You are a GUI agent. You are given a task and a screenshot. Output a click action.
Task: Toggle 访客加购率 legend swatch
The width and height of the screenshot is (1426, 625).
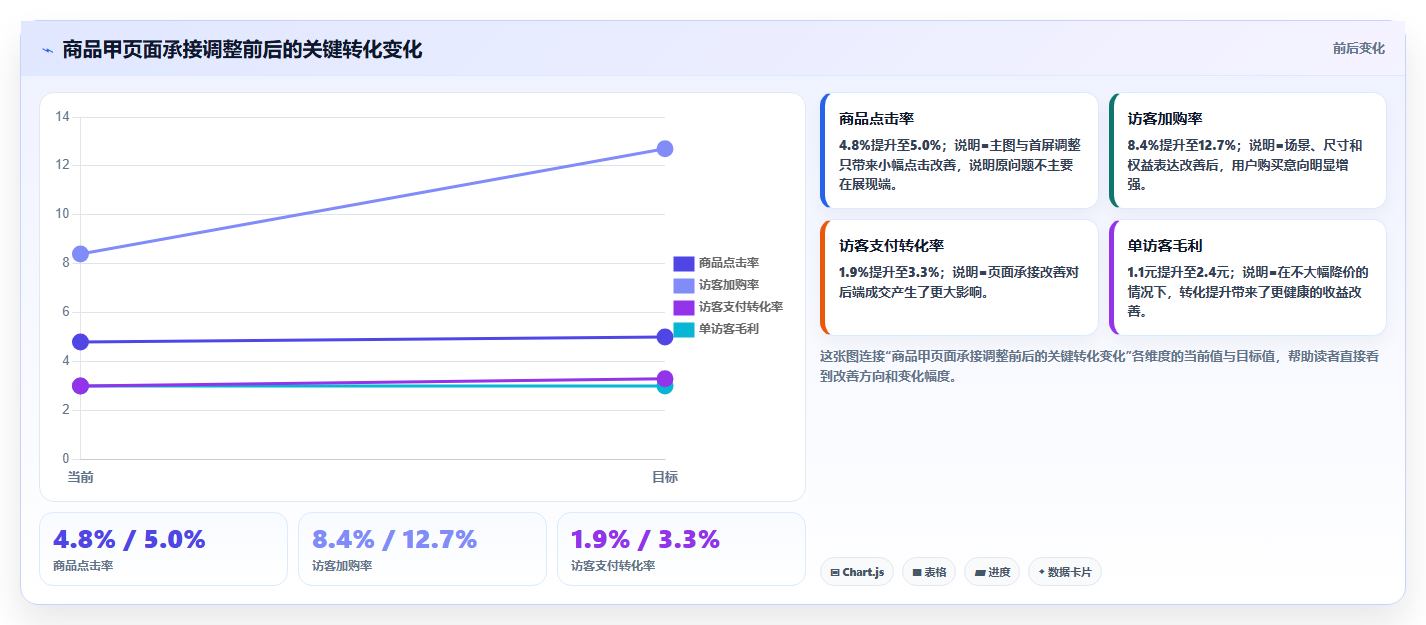point(684,285)
